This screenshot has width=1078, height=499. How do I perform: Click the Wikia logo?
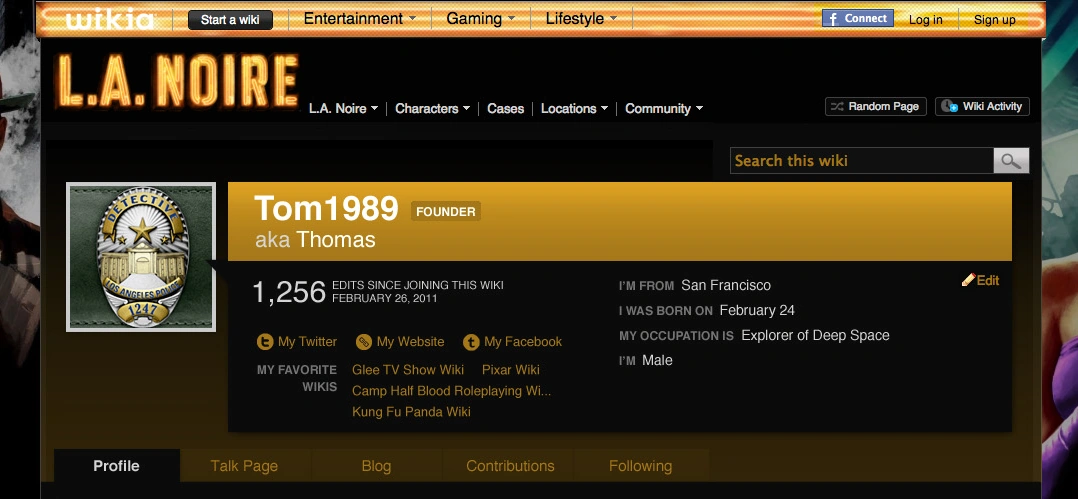tap(110, 19)
